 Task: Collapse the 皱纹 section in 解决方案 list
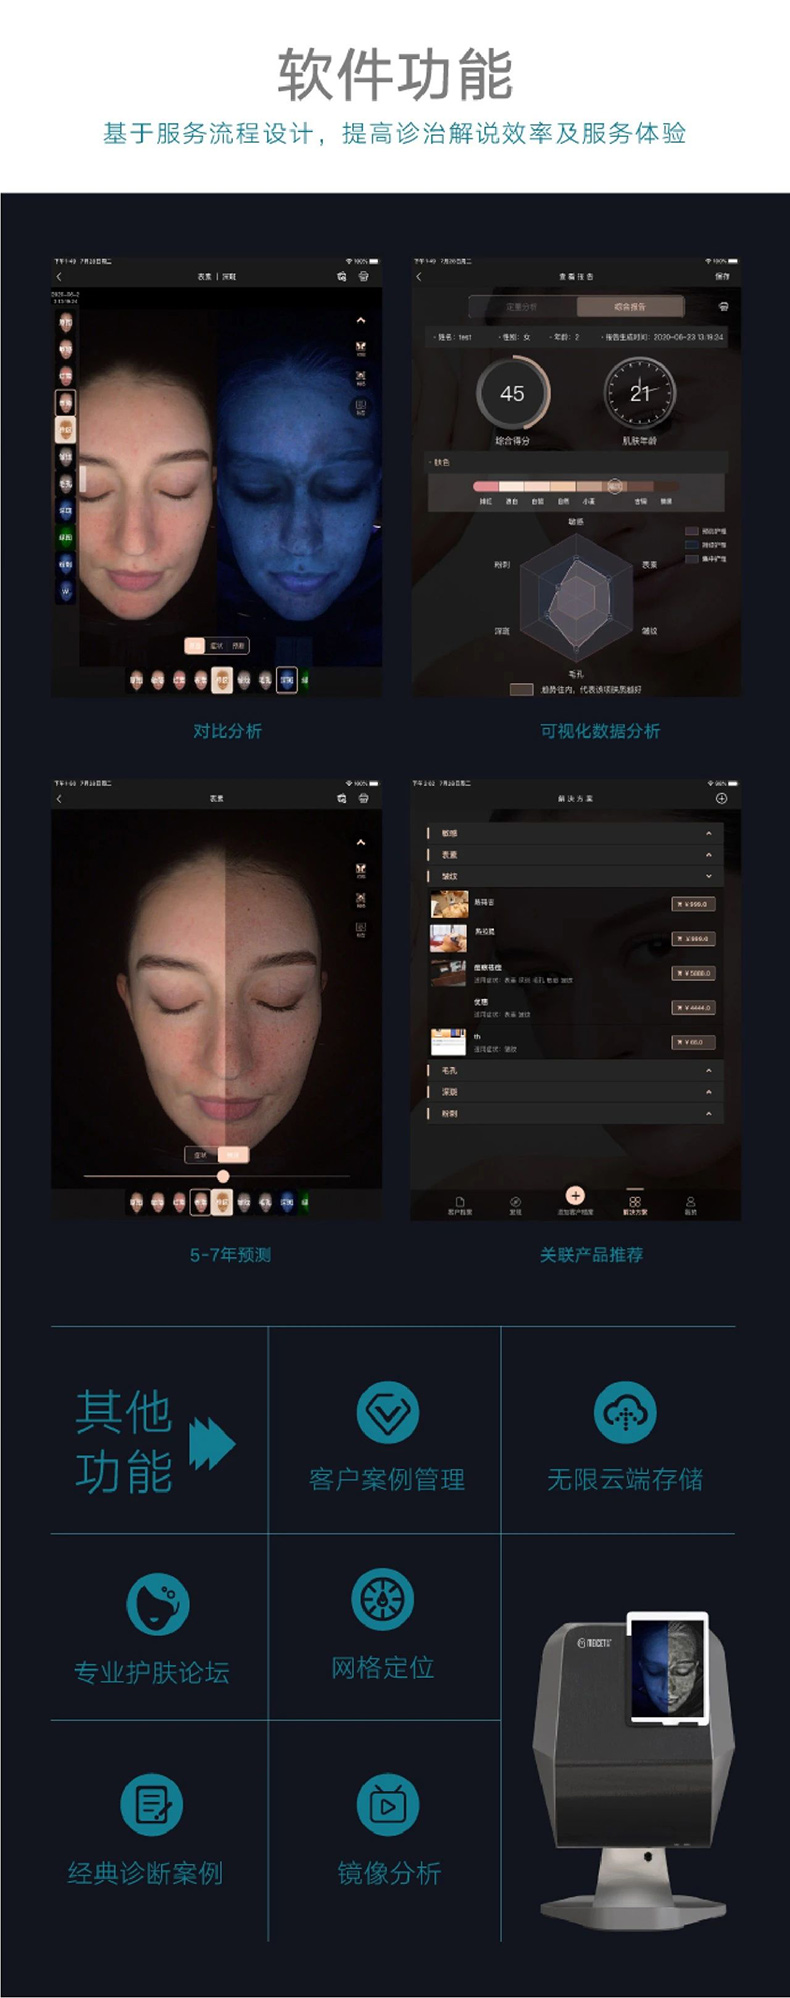point(708,876)
